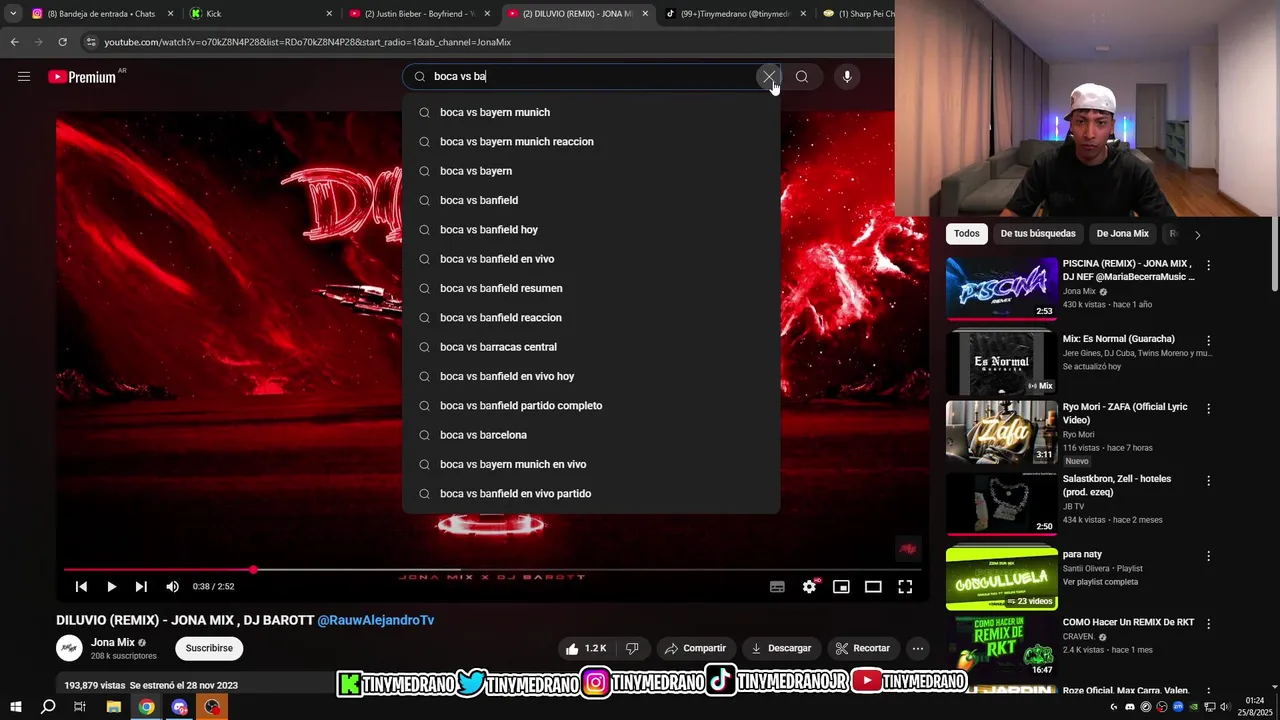Switch to theater mode
This screenshot has height=720, width=1280.
click(873, 587)
